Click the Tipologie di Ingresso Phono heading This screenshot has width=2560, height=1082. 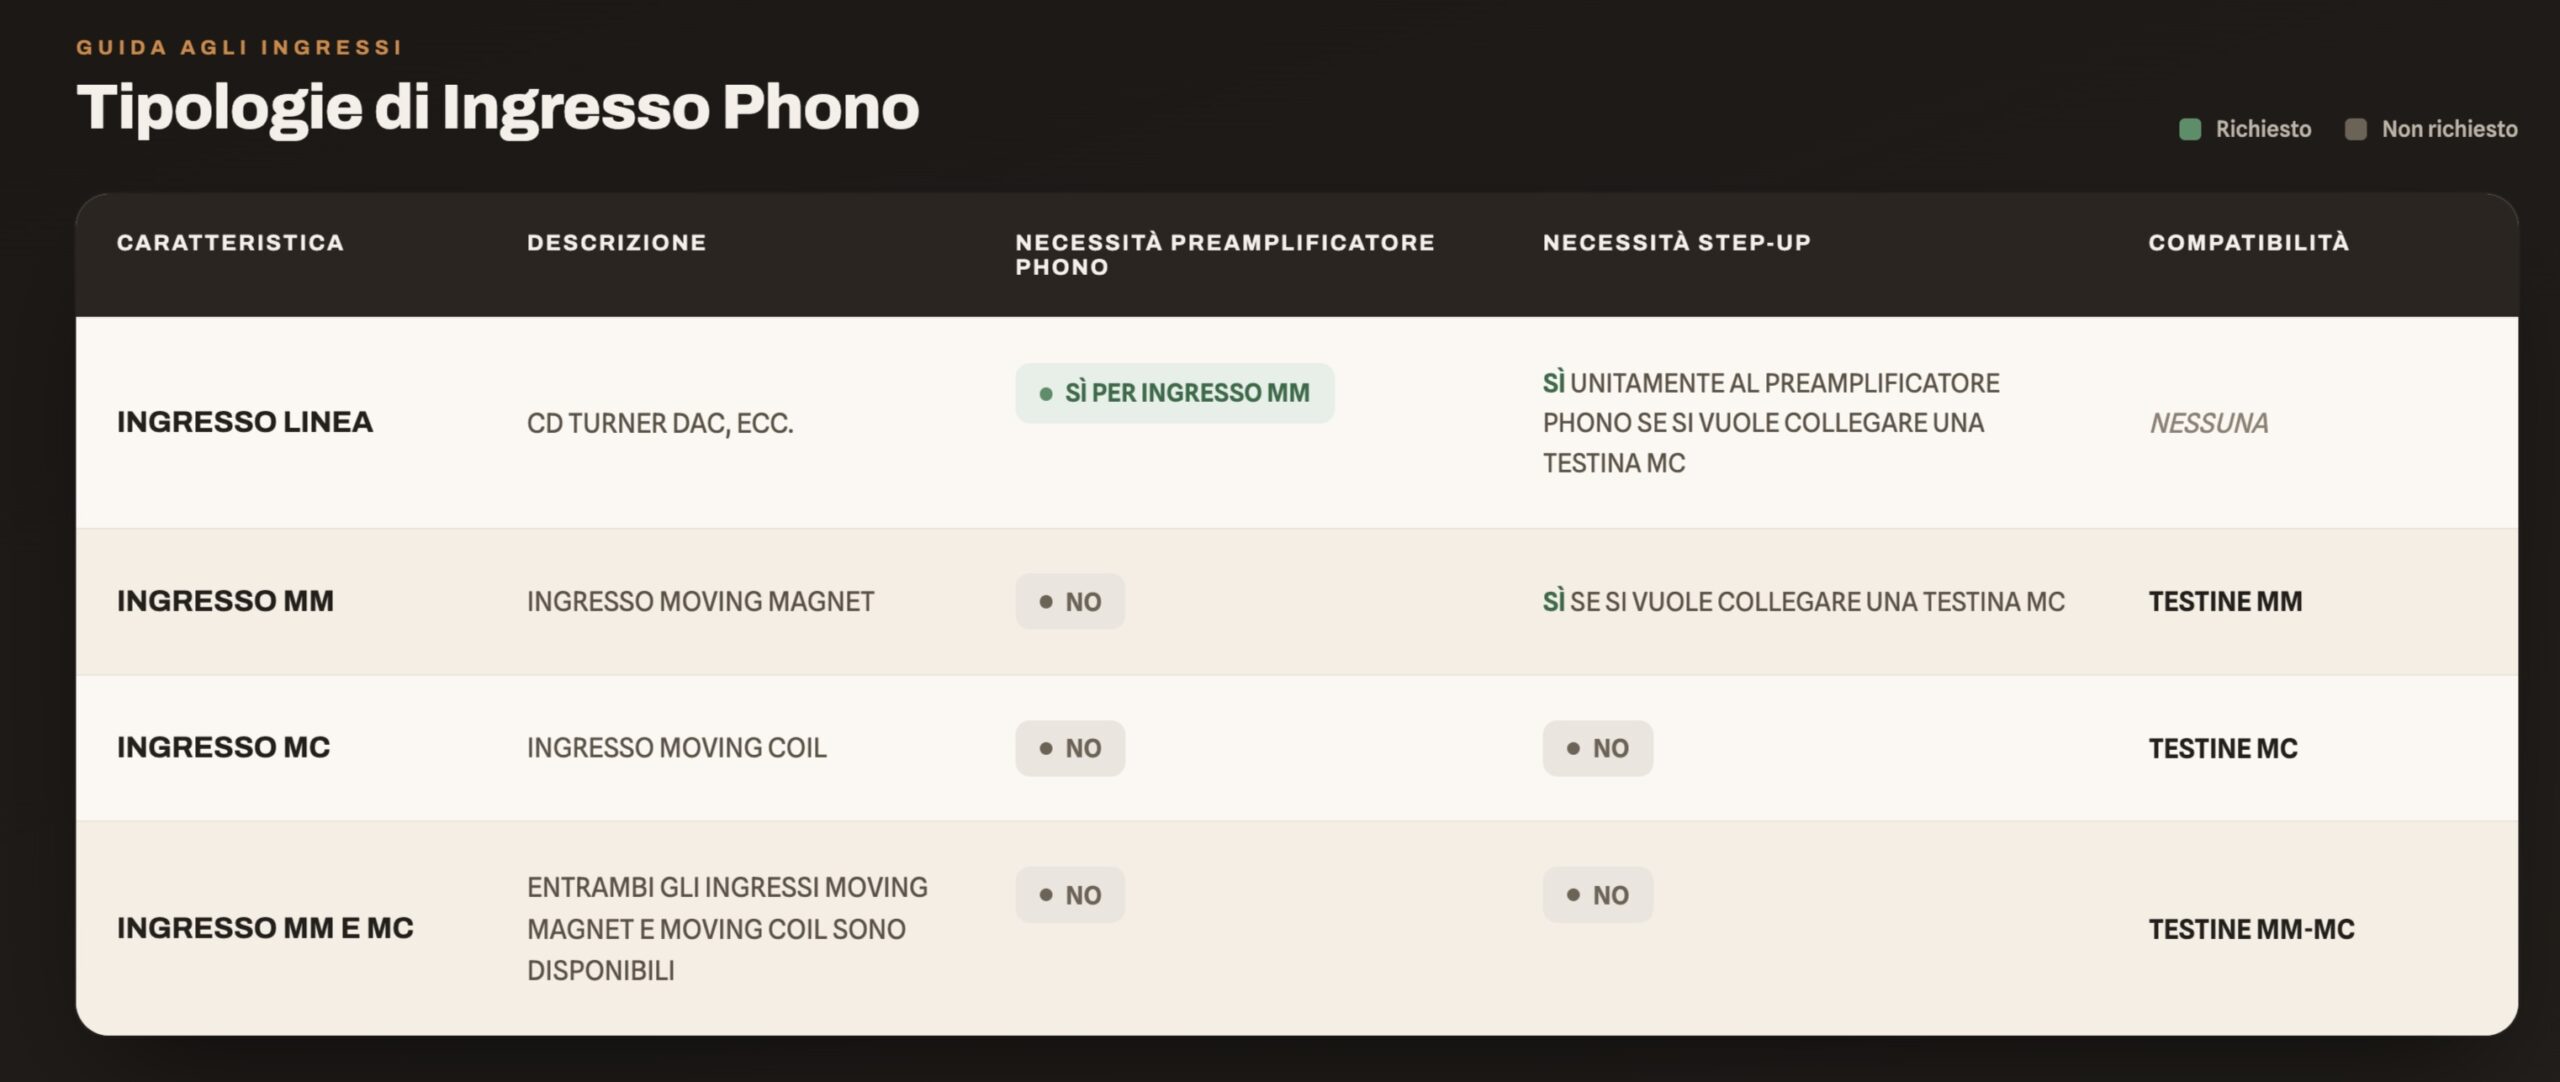pyautogui.click(x=498, y=107)
